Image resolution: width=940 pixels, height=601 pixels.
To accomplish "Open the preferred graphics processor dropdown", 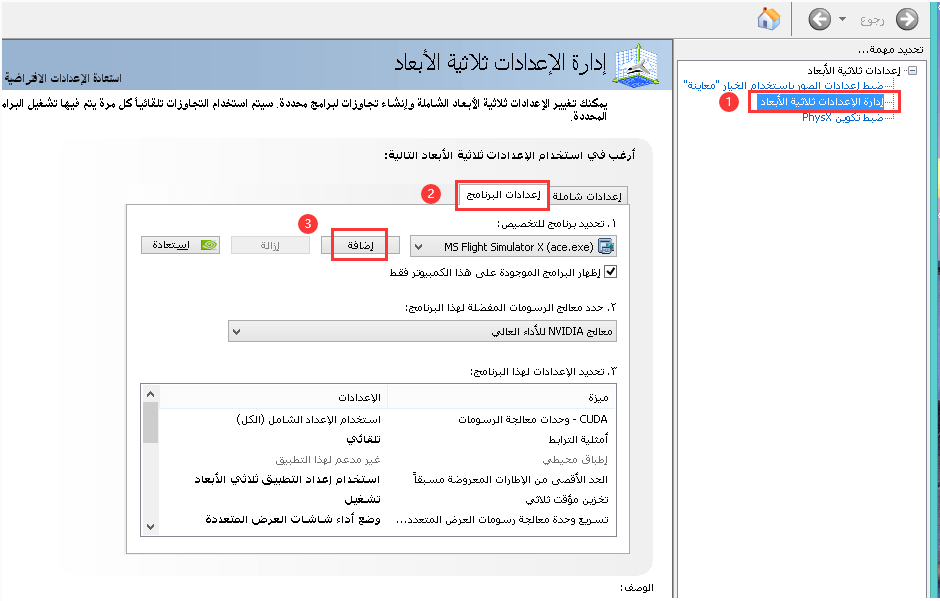I will 422,331.
